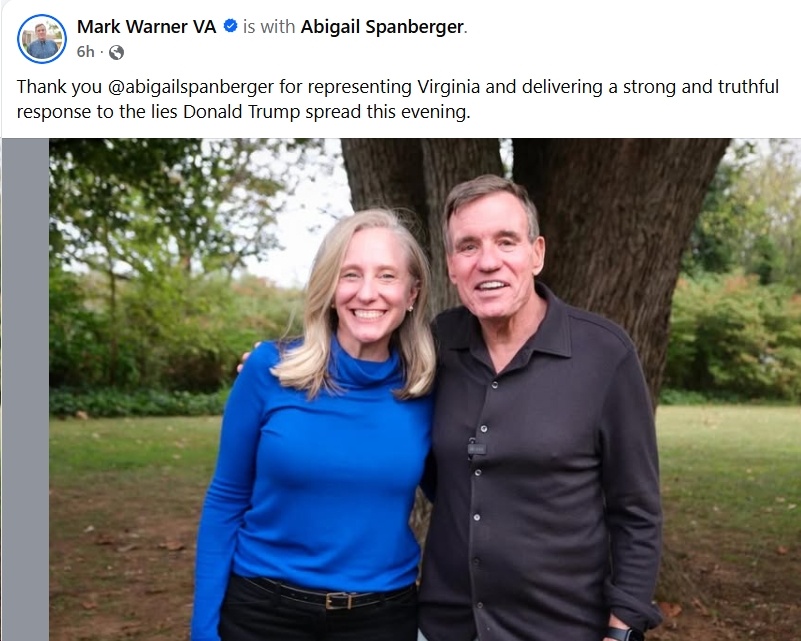This screenshot has height=641, width=801.
Task: Click the gray strip beside the photo
Action: pos(26,389)
